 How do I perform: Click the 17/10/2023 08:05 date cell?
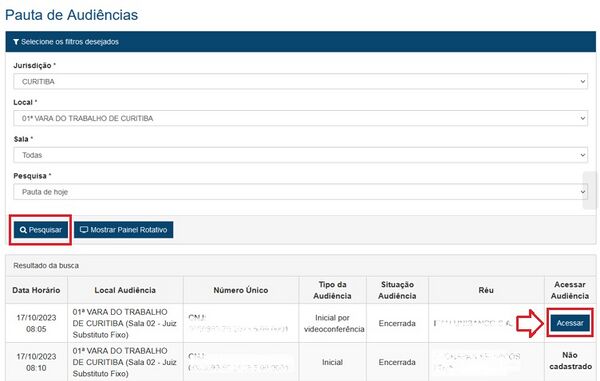click(36, 323)
